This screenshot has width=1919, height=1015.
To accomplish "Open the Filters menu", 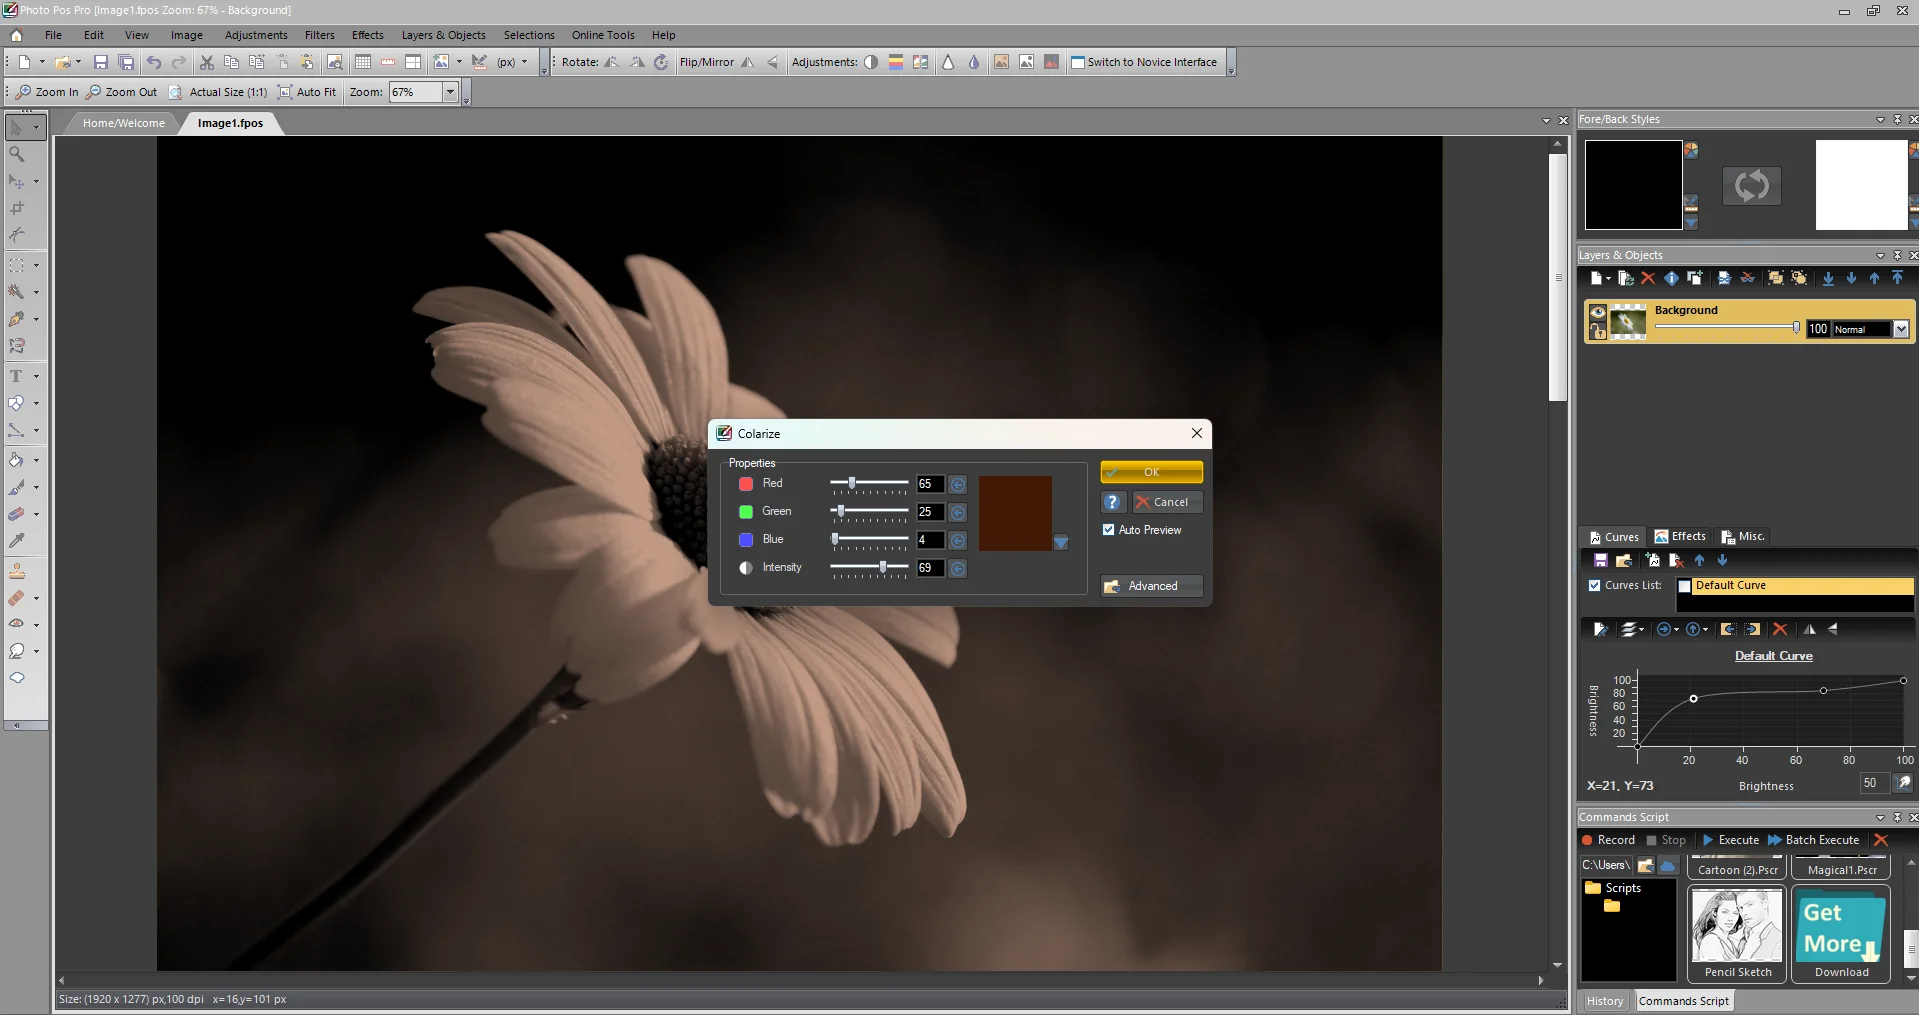I will pyautogui.click(x=319, y=35).
